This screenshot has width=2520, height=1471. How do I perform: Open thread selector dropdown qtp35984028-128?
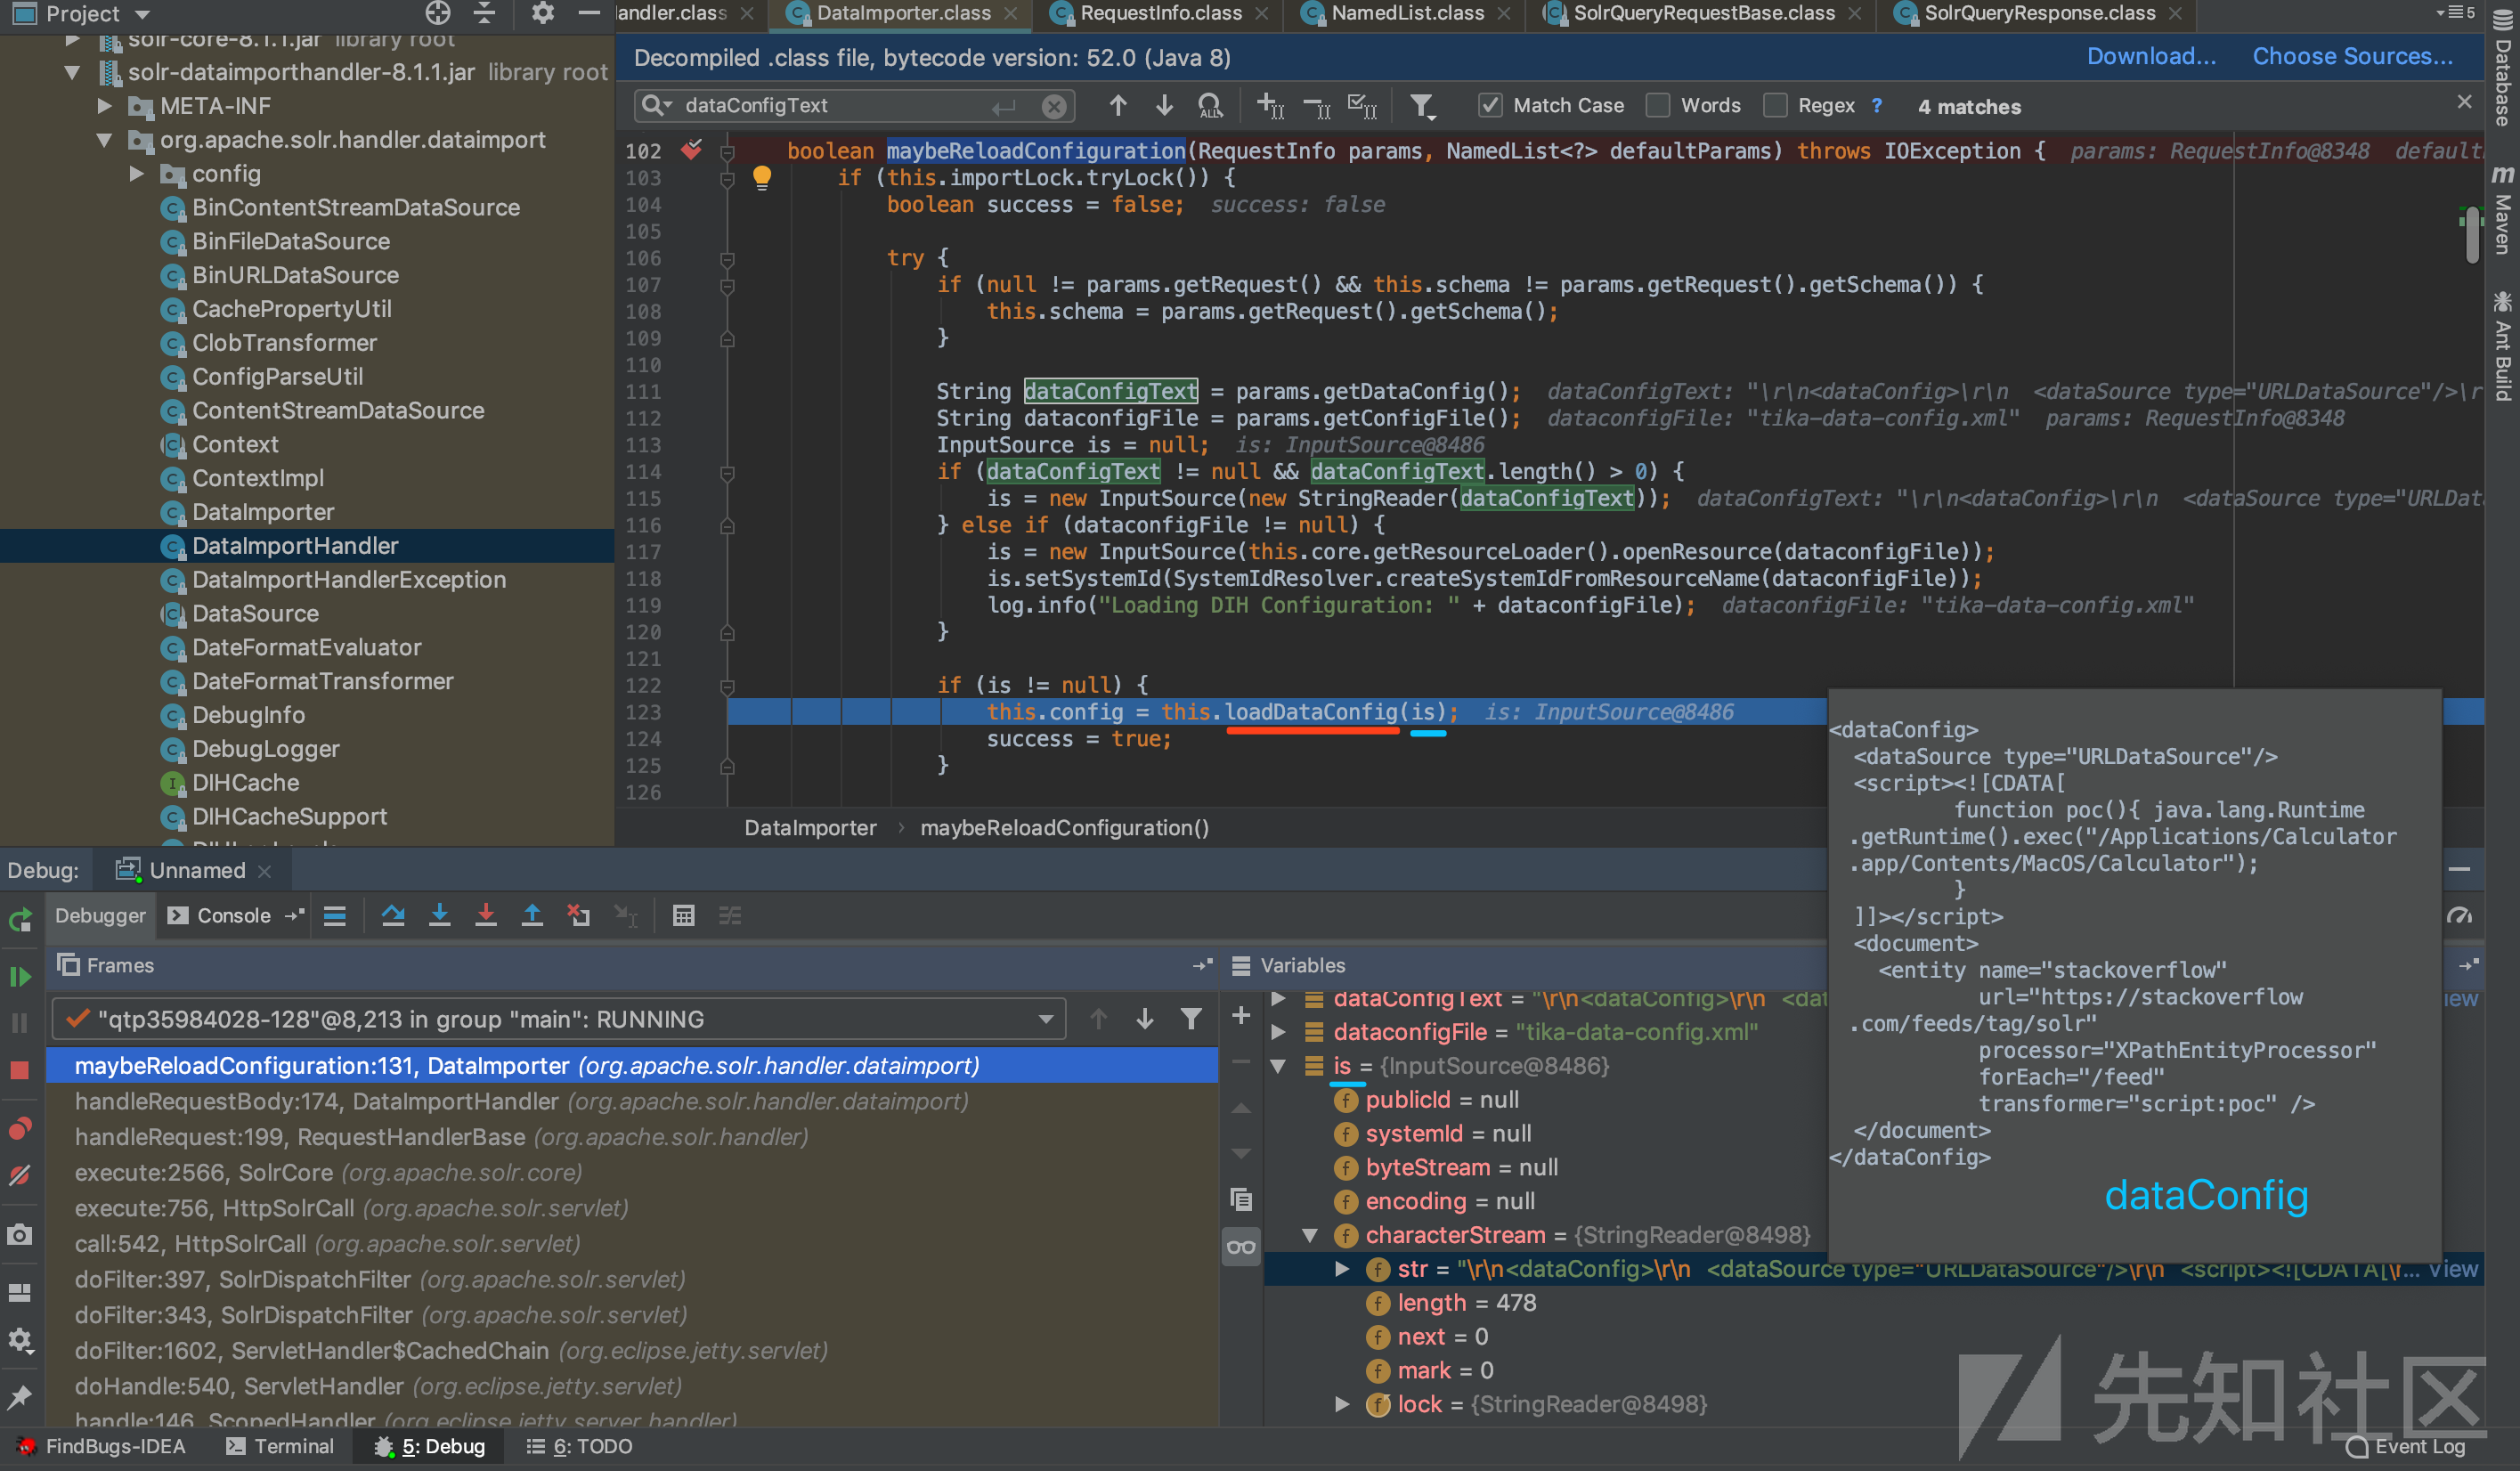(558, 1019)
